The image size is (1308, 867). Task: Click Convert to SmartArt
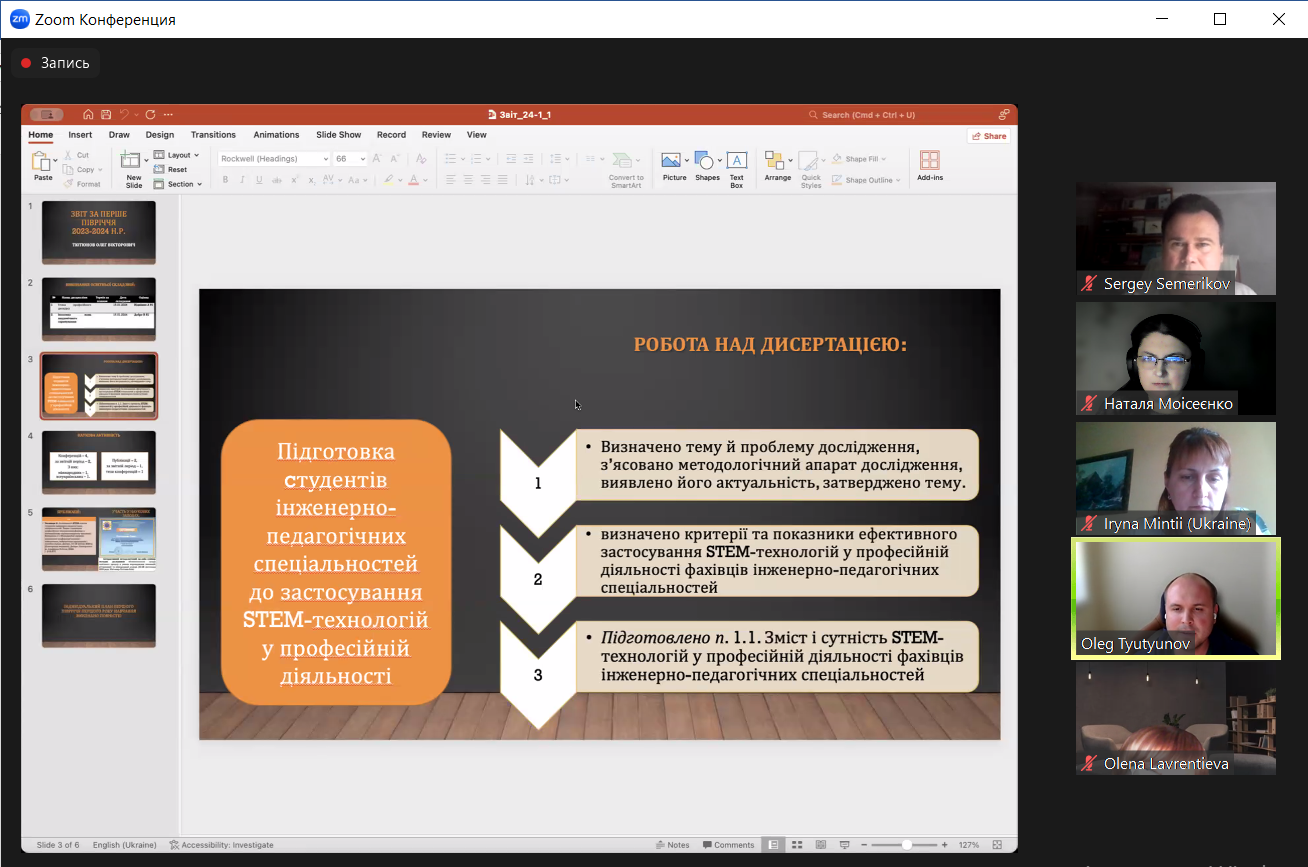[626, 170]
